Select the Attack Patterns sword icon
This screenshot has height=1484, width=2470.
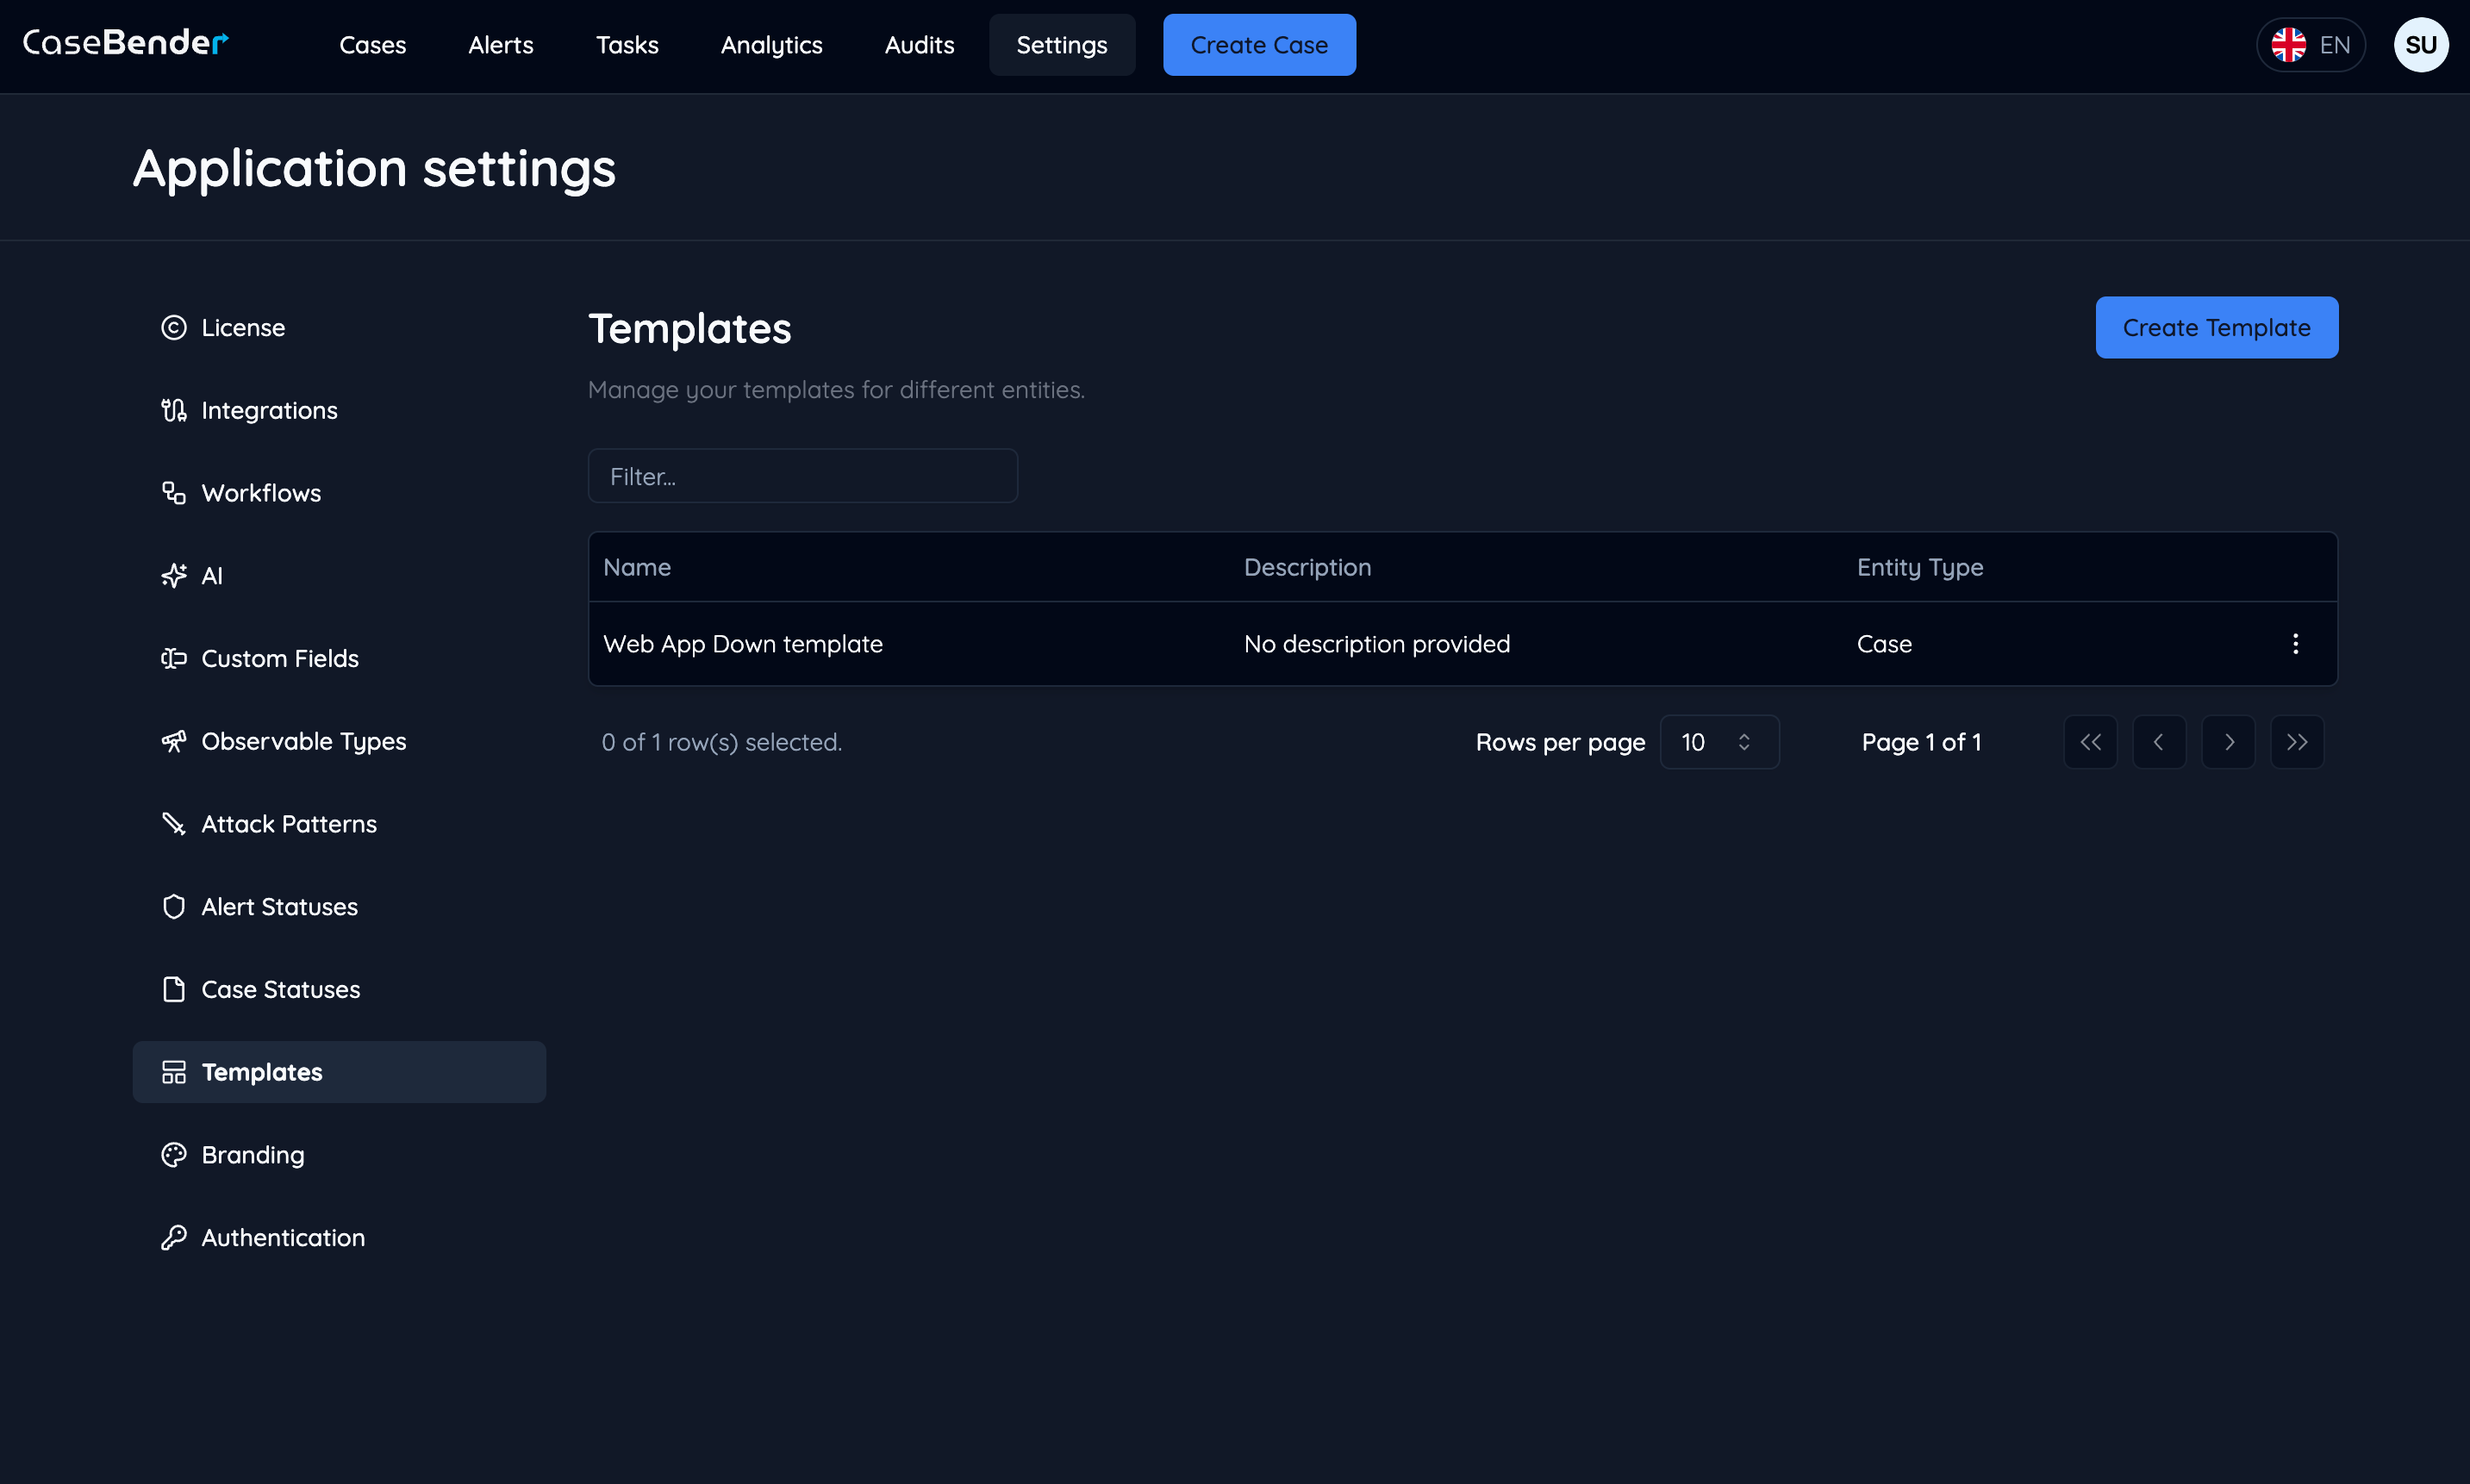(174, 824)
